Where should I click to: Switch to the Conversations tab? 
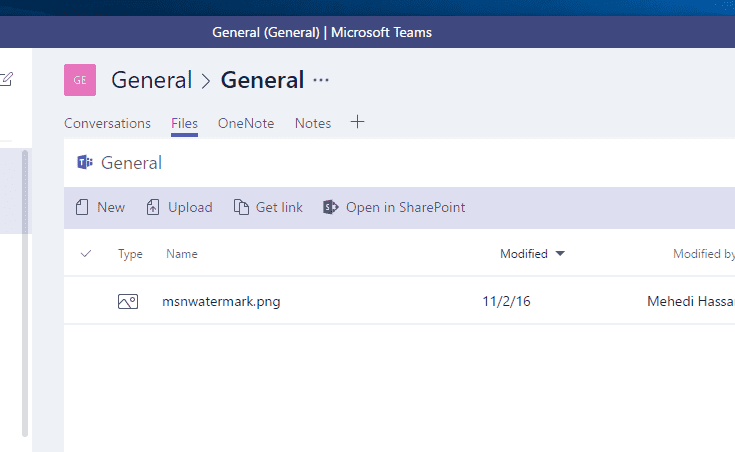(x=107, y=123)
